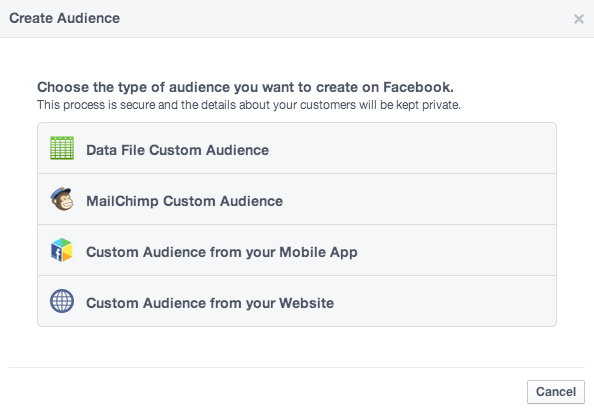Viewport: 594px width, 414px height.
Task: Click the word 'Facebook' in the heading
Action: pyautogui.click(x=418, y=87)
